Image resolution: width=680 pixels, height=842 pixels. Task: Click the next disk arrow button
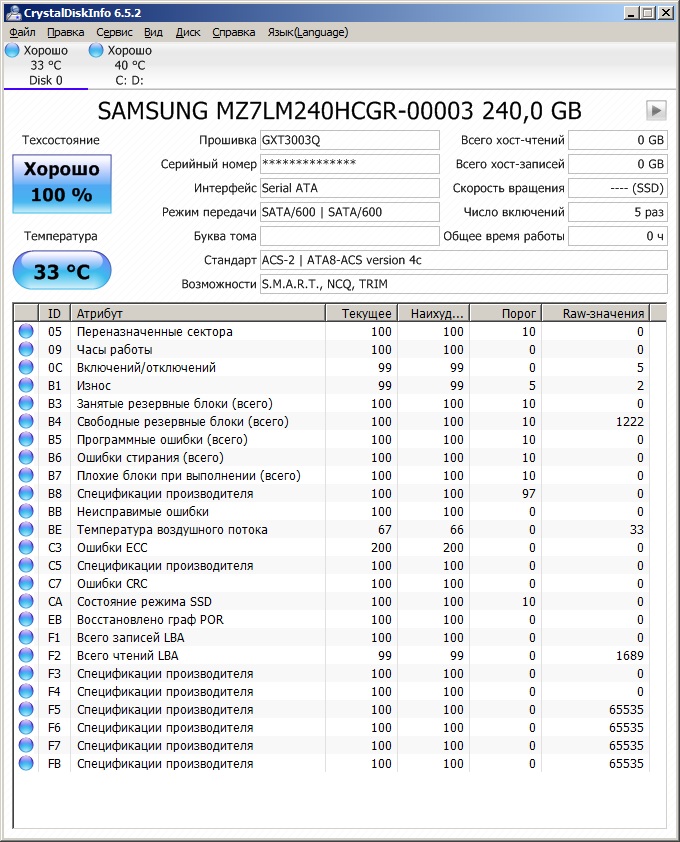tap(656, 111)
